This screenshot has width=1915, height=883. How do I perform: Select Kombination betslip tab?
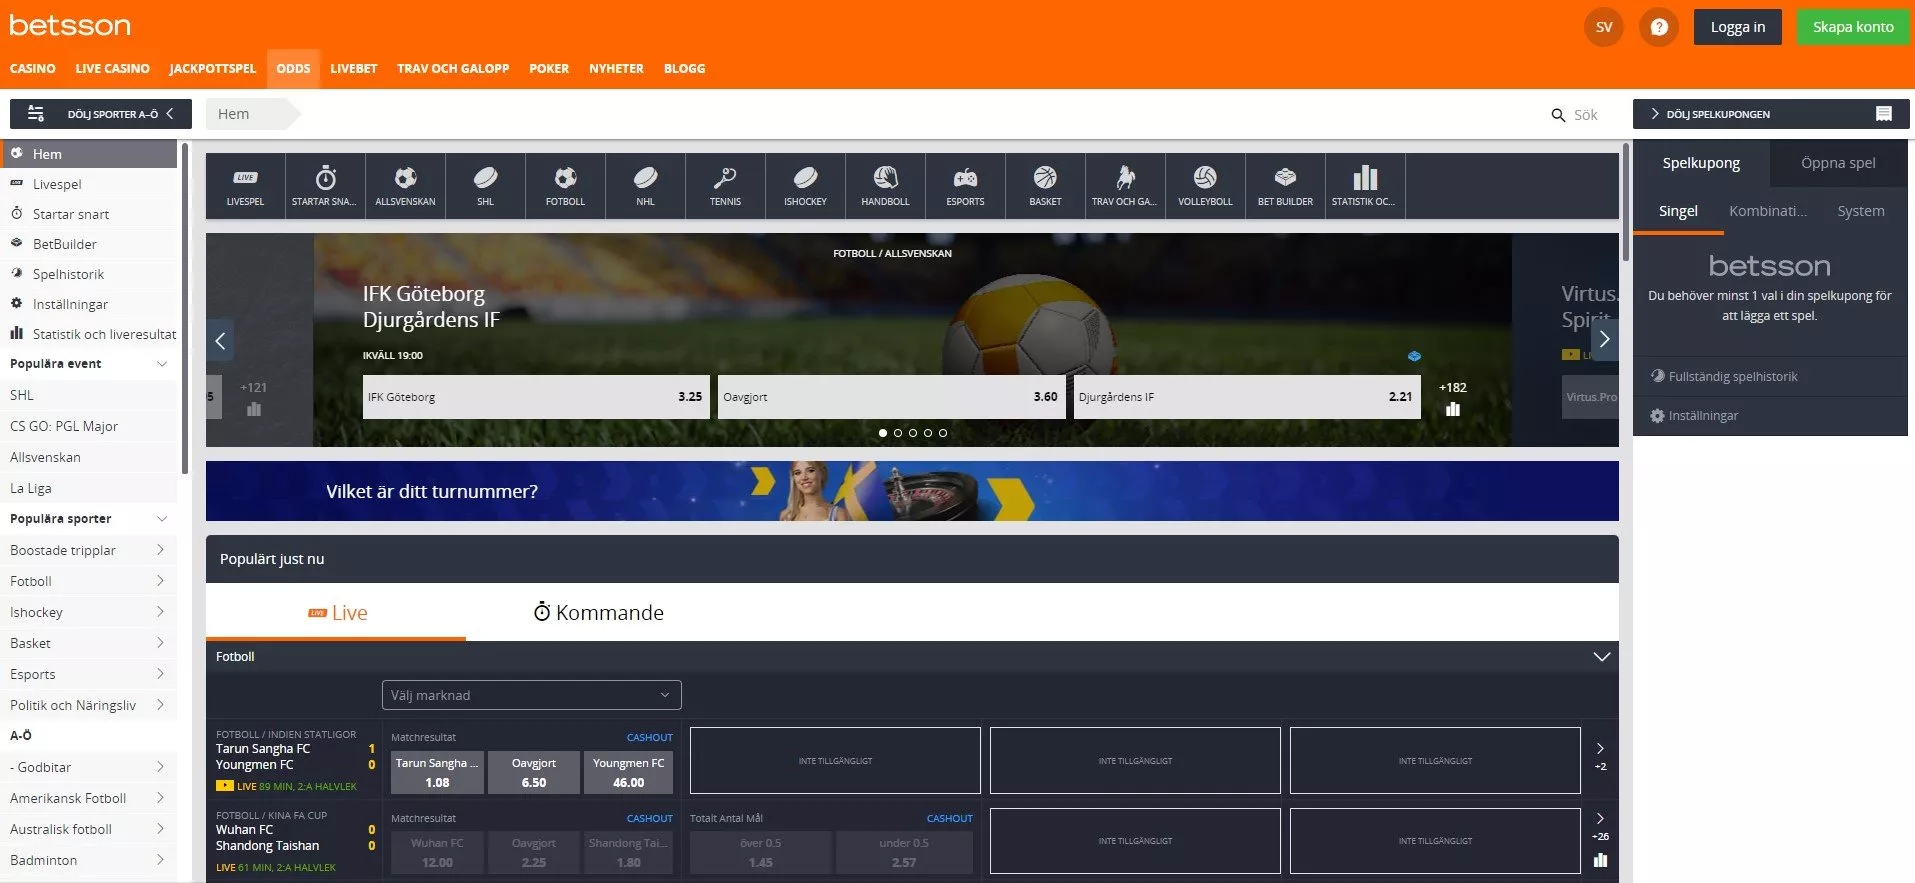pos(1768,211)
